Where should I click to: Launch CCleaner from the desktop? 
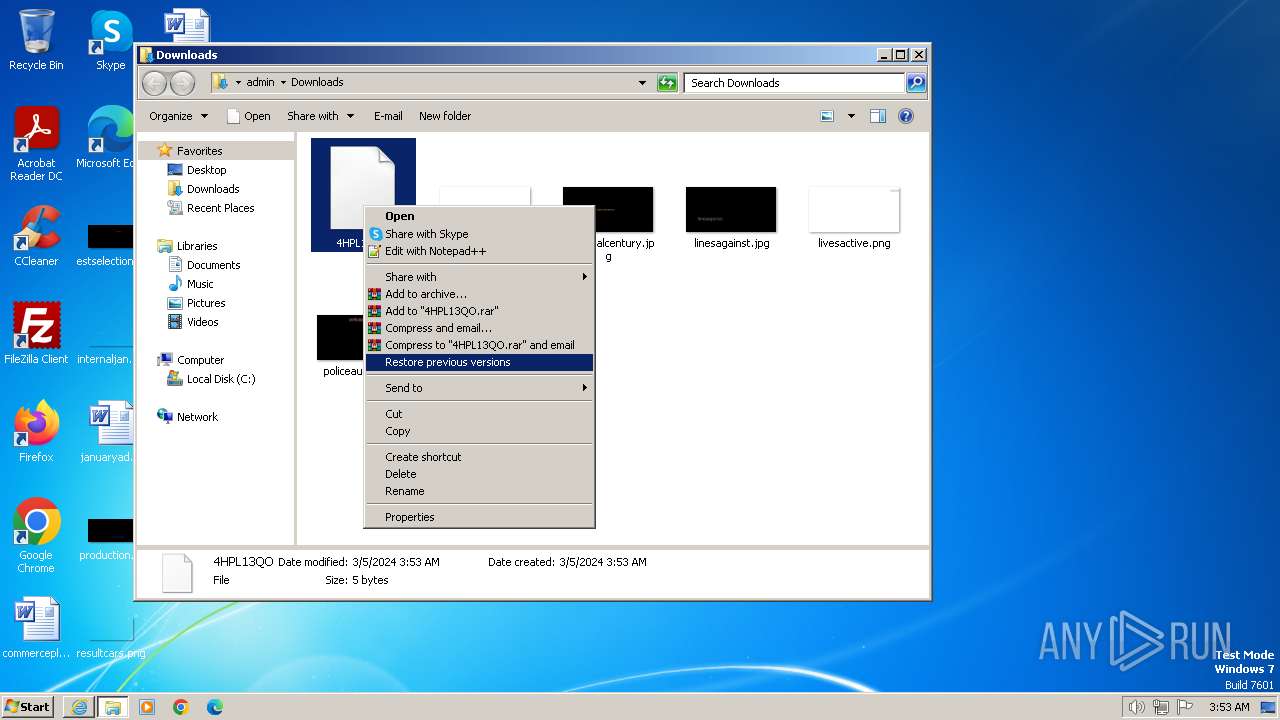(36, 236)
